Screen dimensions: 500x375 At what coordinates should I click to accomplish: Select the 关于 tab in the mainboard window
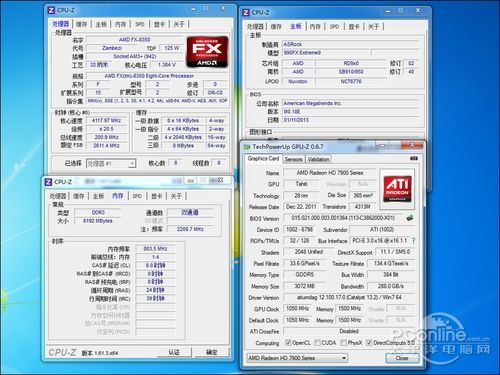point(374,27)
